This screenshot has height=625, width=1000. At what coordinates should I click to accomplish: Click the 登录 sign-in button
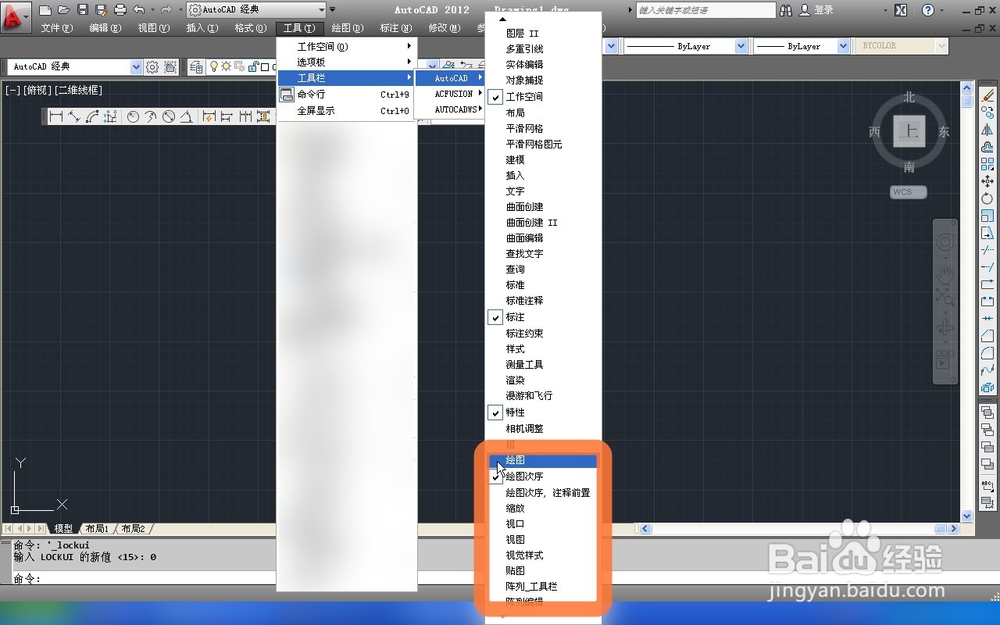click(817, 10)
